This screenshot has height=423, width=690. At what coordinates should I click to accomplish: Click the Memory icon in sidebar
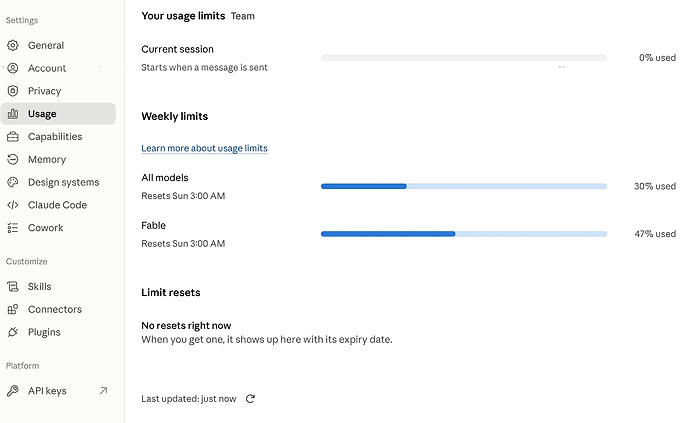(x=13, y=159)
